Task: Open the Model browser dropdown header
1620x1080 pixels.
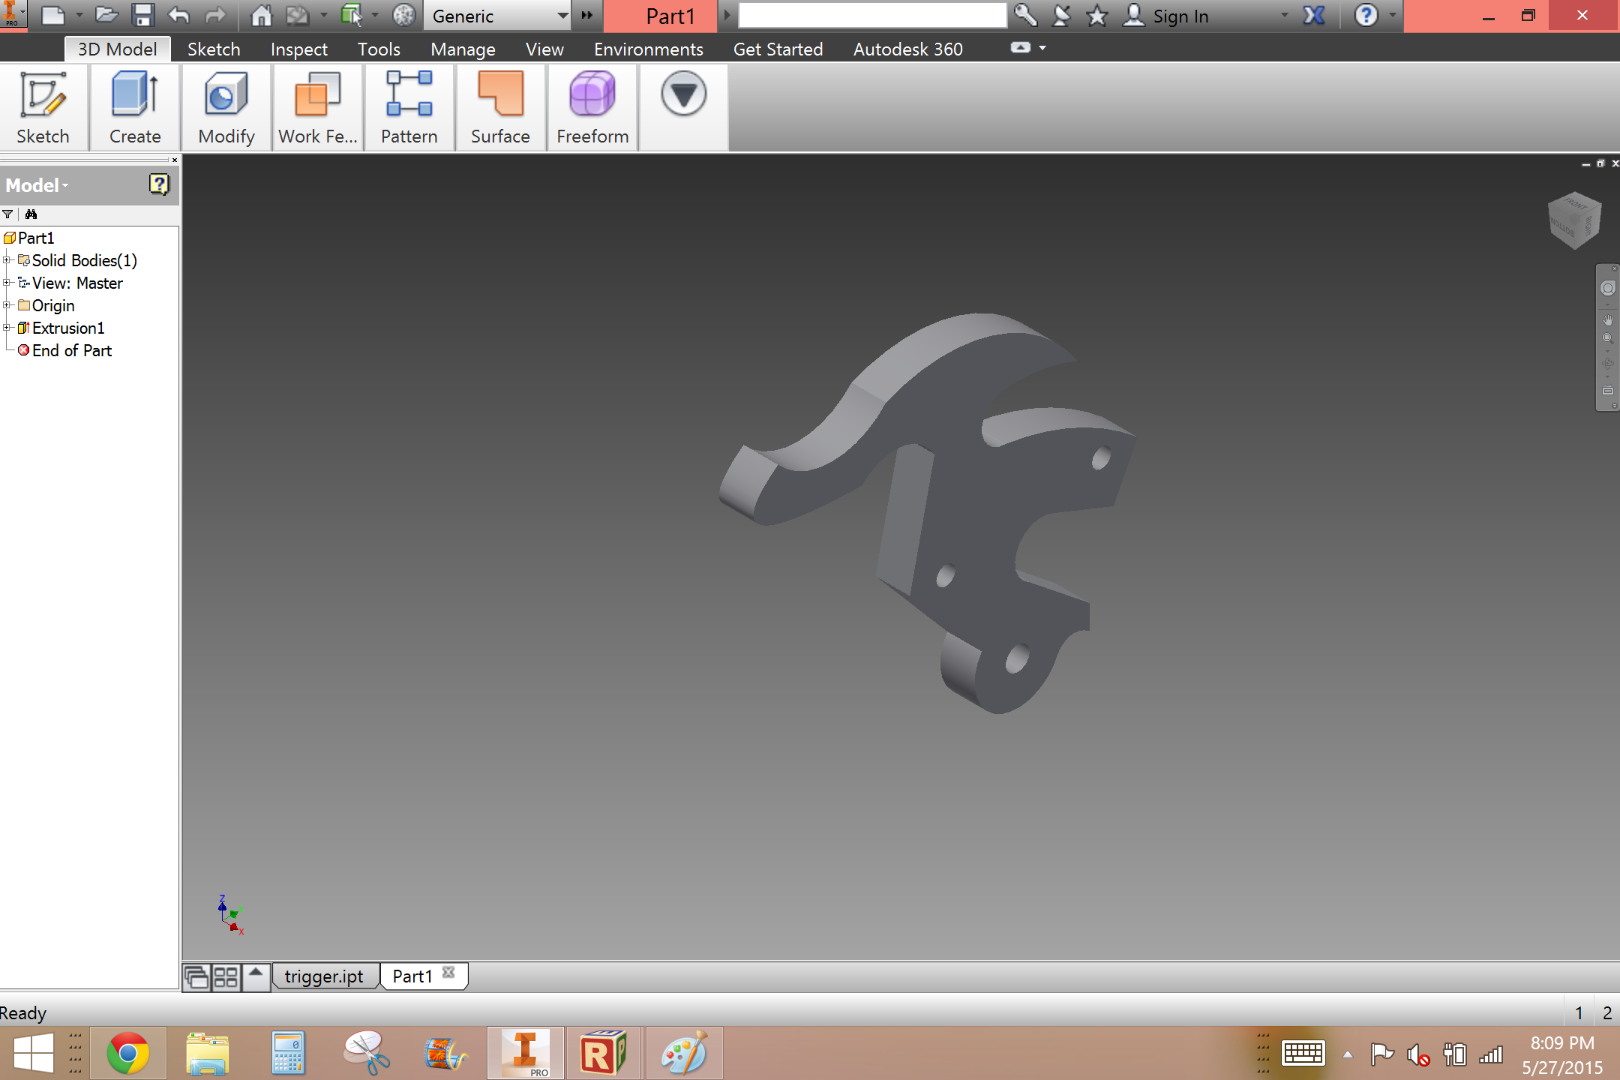Action: pyautogui.click(x=37, y=185)
